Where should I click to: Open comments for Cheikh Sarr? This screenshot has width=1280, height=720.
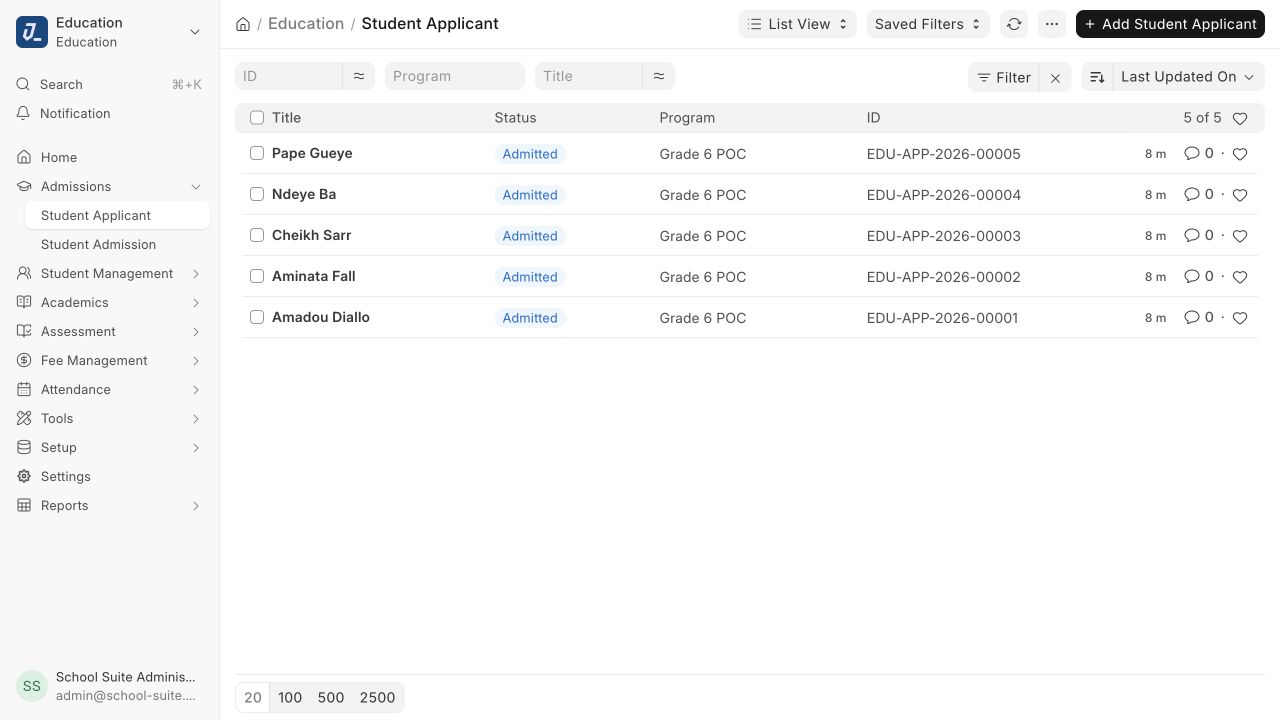[1198, 236]
